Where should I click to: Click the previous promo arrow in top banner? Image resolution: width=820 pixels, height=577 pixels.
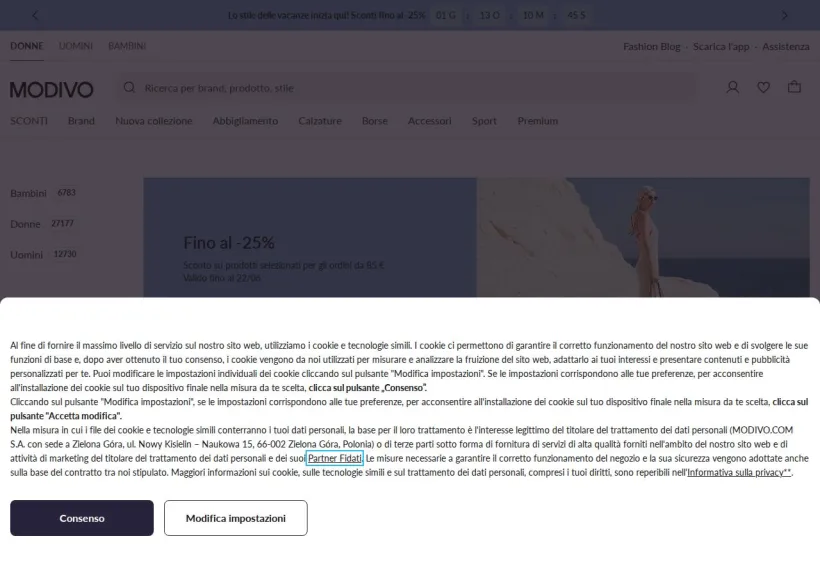(35, 15)
